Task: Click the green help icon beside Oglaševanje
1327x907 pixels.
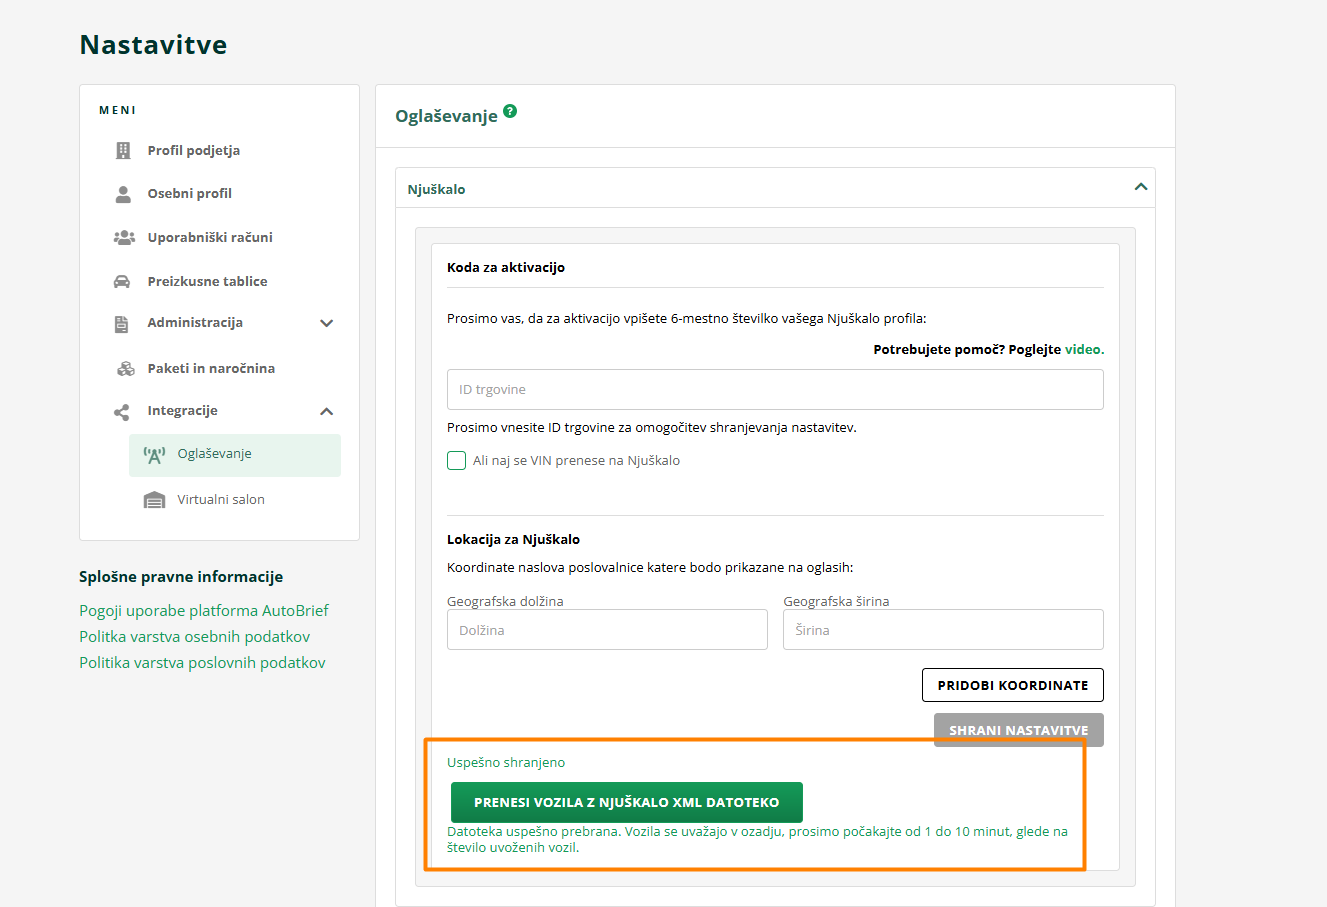Action: click(x=510, y=111)
